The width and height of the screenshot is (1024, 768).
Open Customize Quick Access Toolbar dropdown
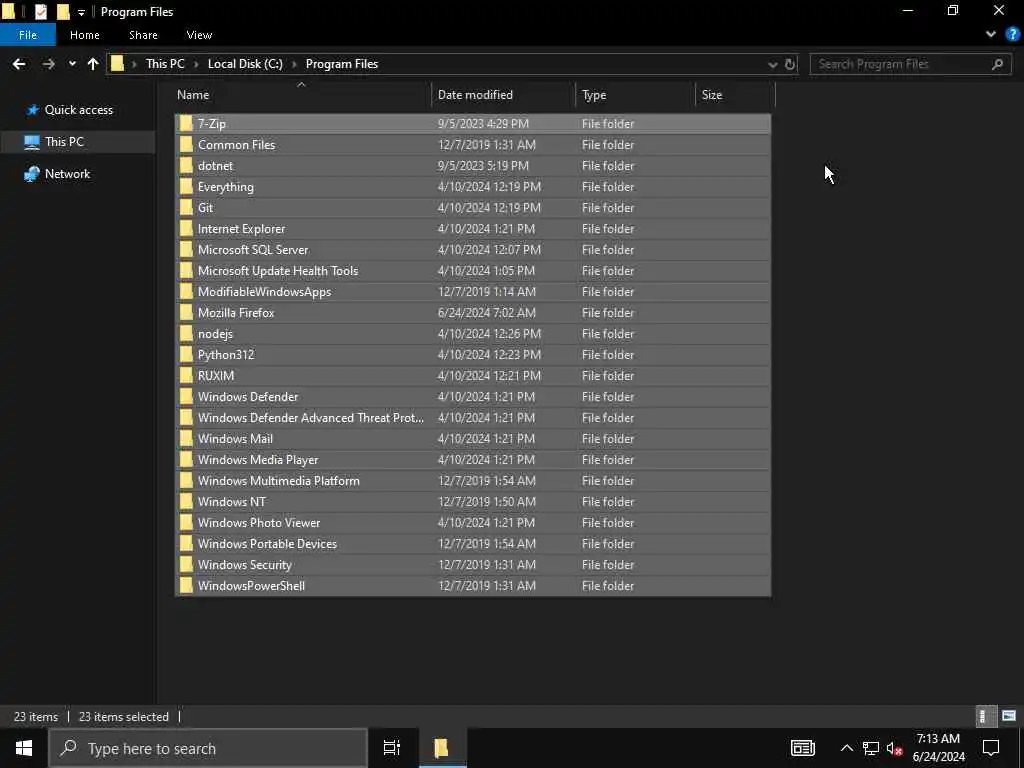pos(81,12)
